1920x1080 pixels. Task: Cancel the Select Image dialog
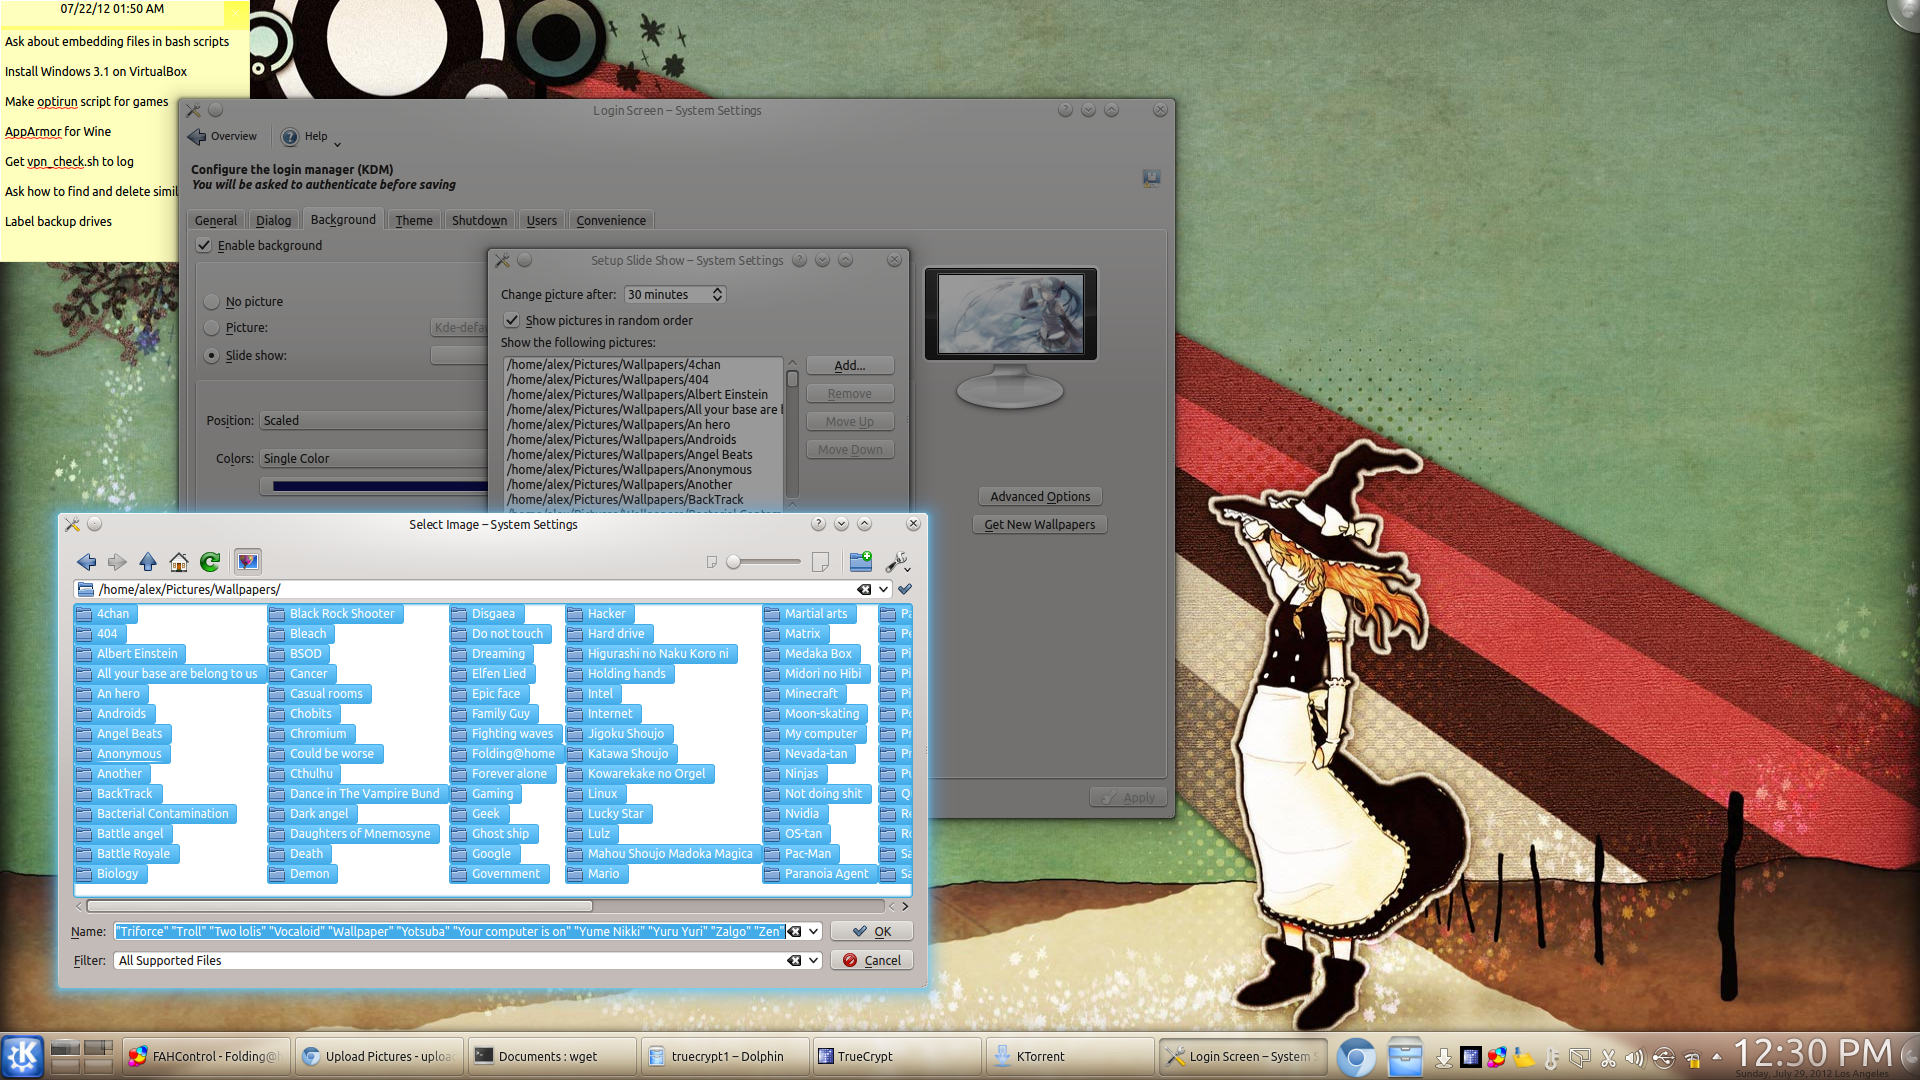click(x=872, y=961)
